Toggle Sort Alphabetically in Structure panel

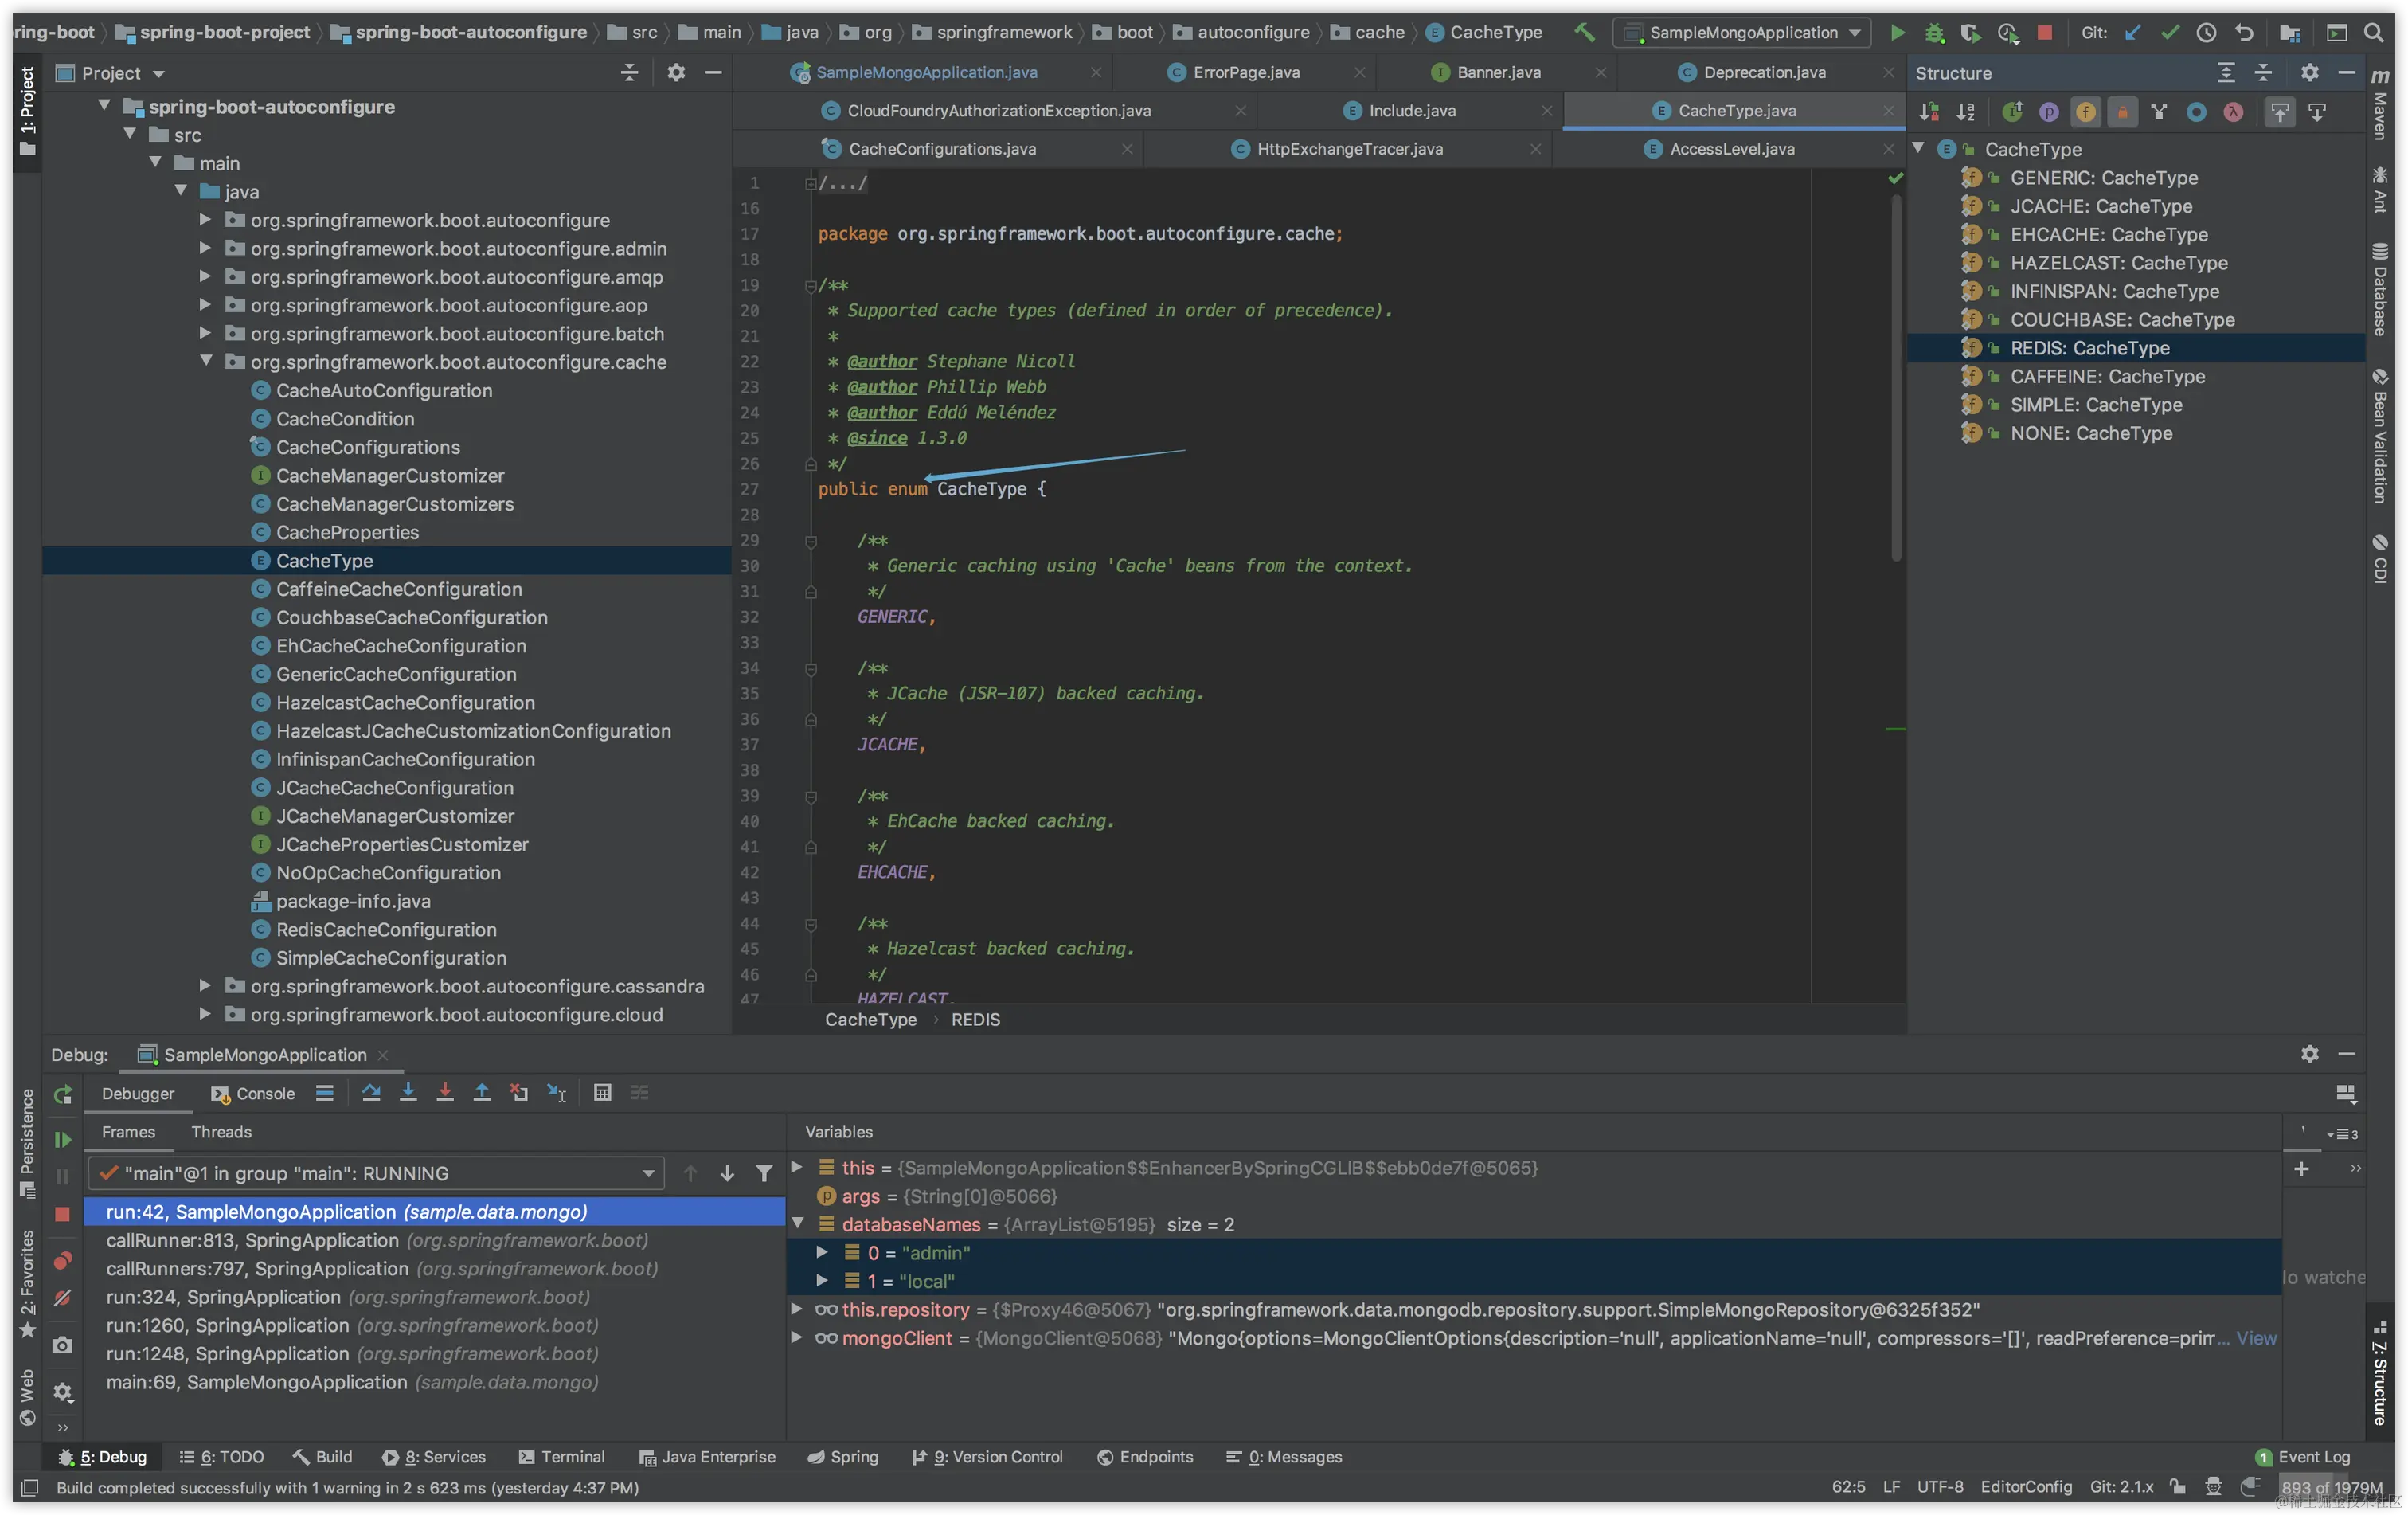pos(1965,112)
